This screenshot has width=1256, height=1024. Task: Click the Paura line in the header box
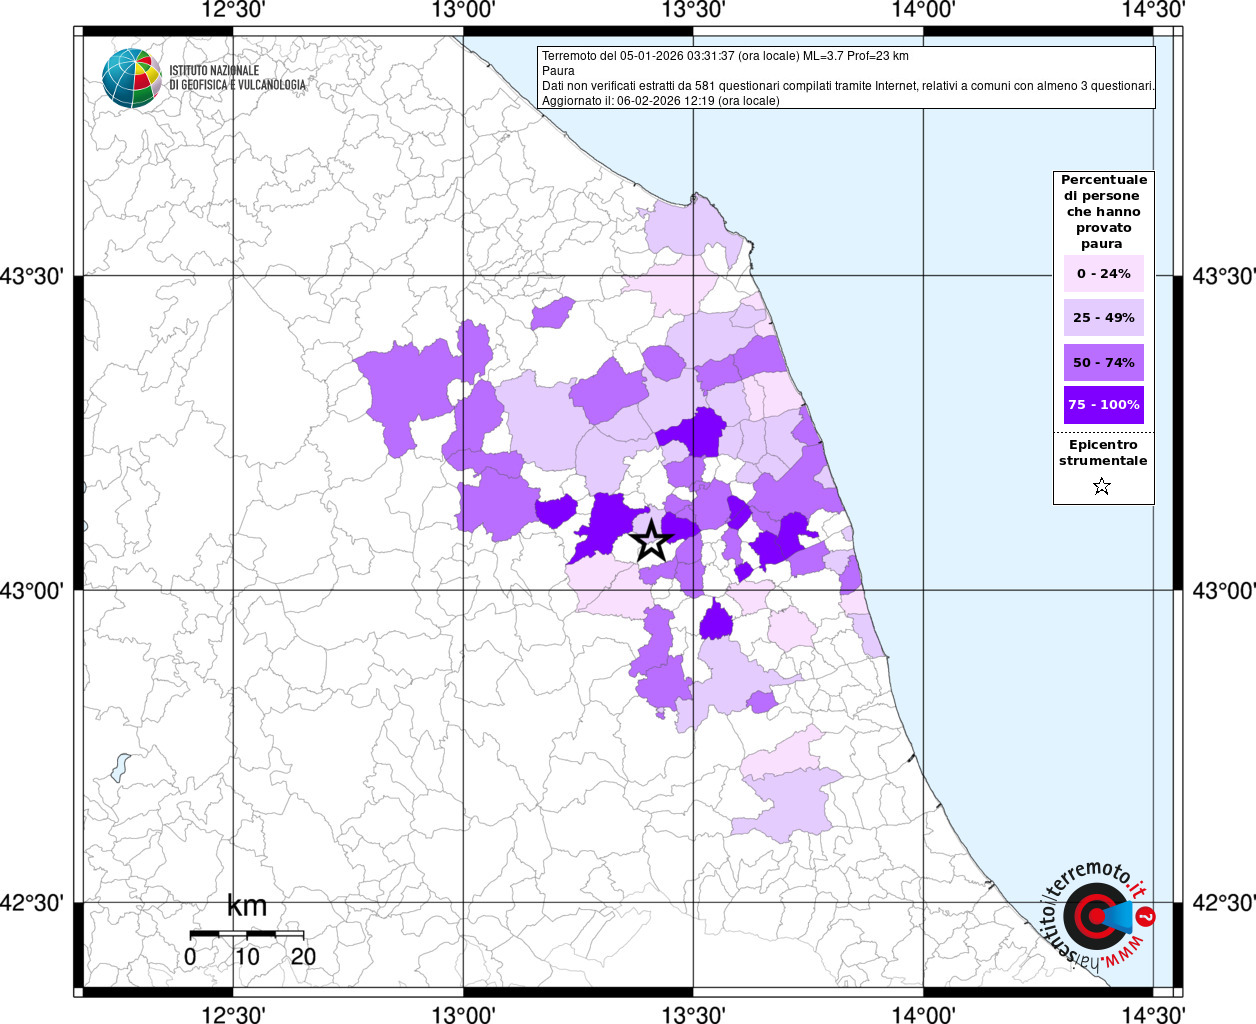[x=558, y=71]
